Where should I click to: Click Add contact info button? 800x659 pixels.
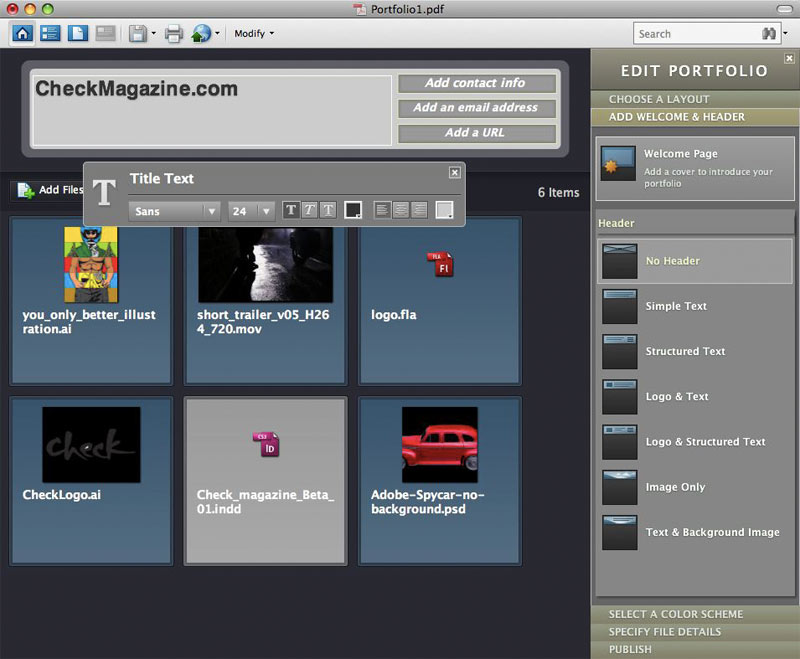[x=476, y=83]
